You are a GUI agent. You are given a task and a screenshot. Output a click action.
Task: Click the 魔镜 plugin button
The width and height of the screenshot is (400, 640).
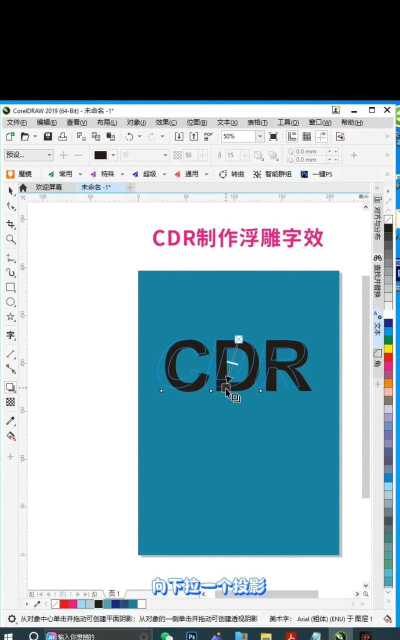[x=19, y=174]
